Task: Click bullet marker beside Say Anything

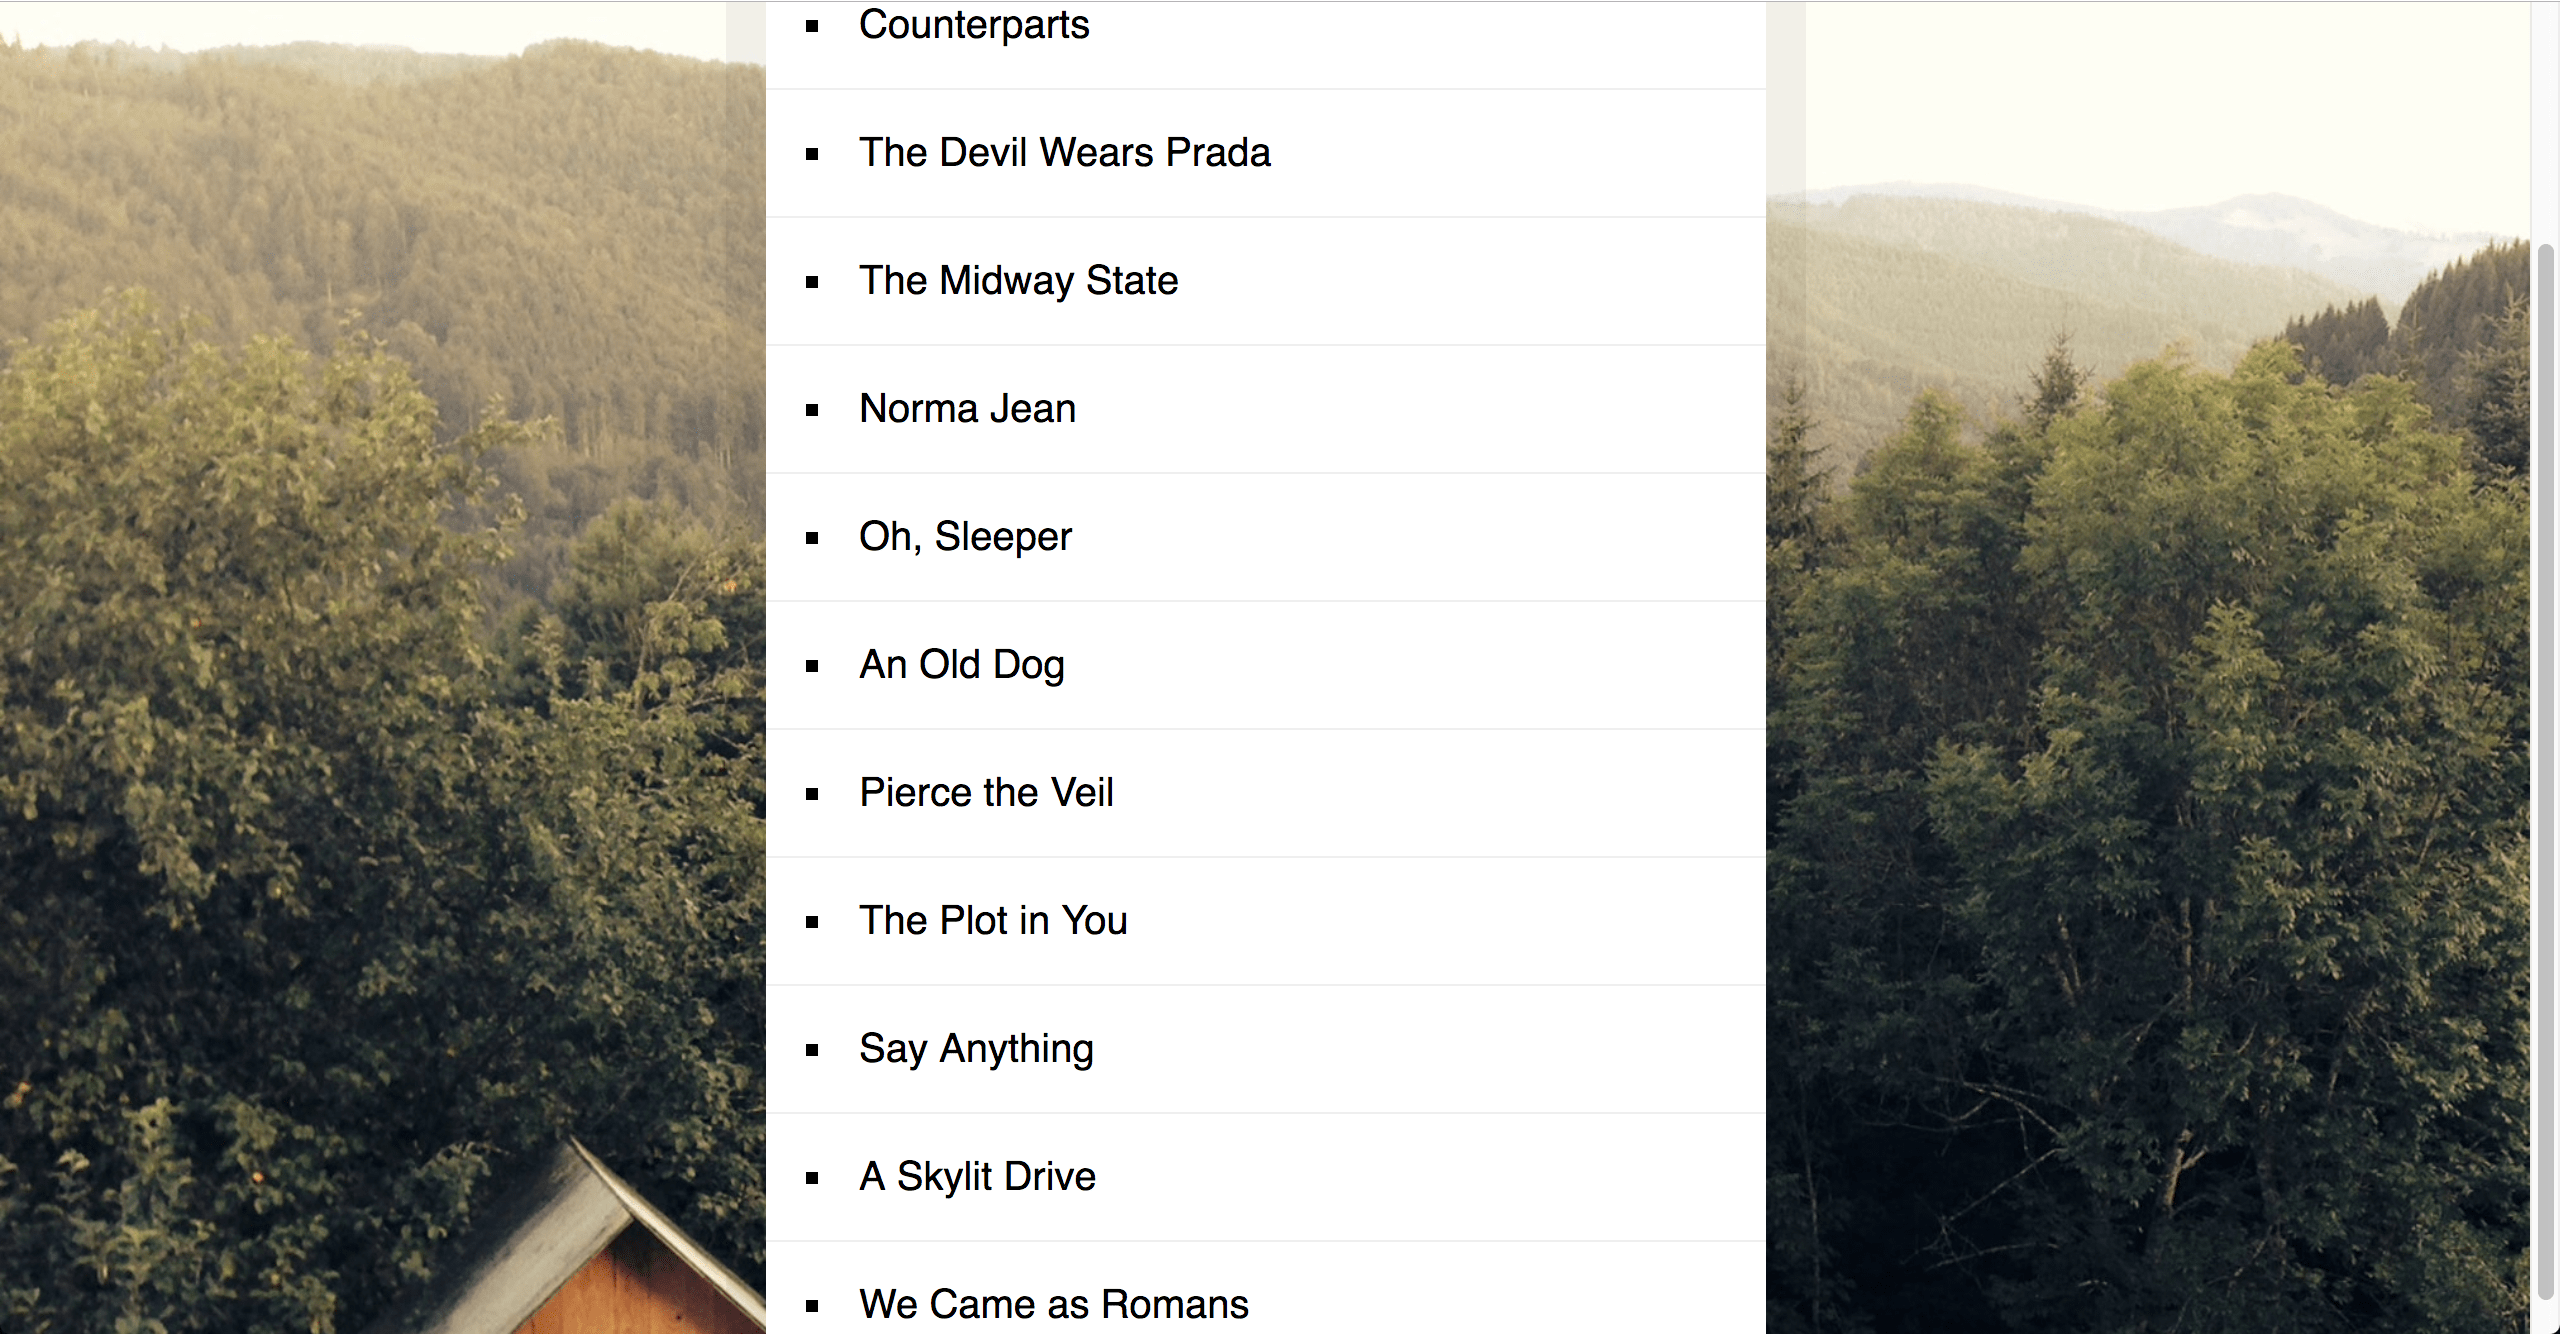Action: (812, 1050)
